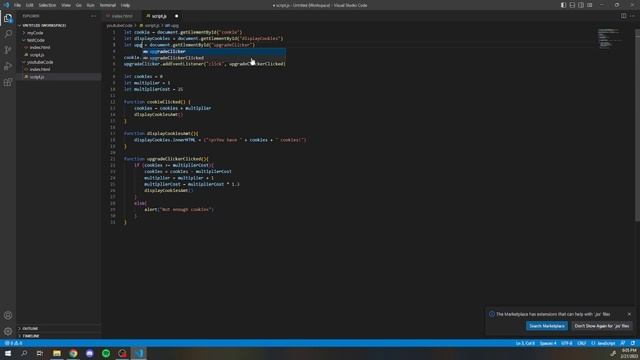640x360 pixels.
Task: Click the VS Code logo in title bar
Action: click(6, 5)
